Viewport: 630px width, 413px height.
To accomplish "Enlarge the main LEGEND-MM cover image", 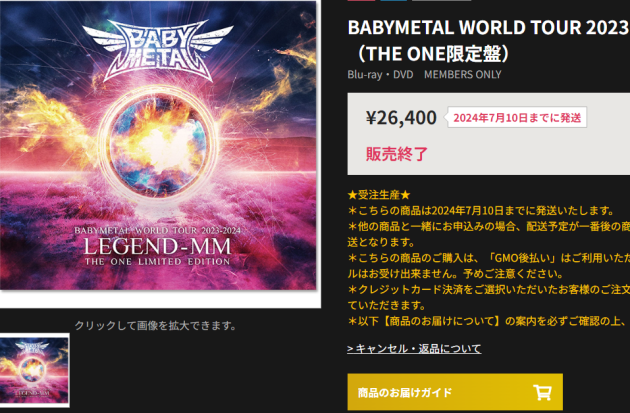I will point(158,145).
